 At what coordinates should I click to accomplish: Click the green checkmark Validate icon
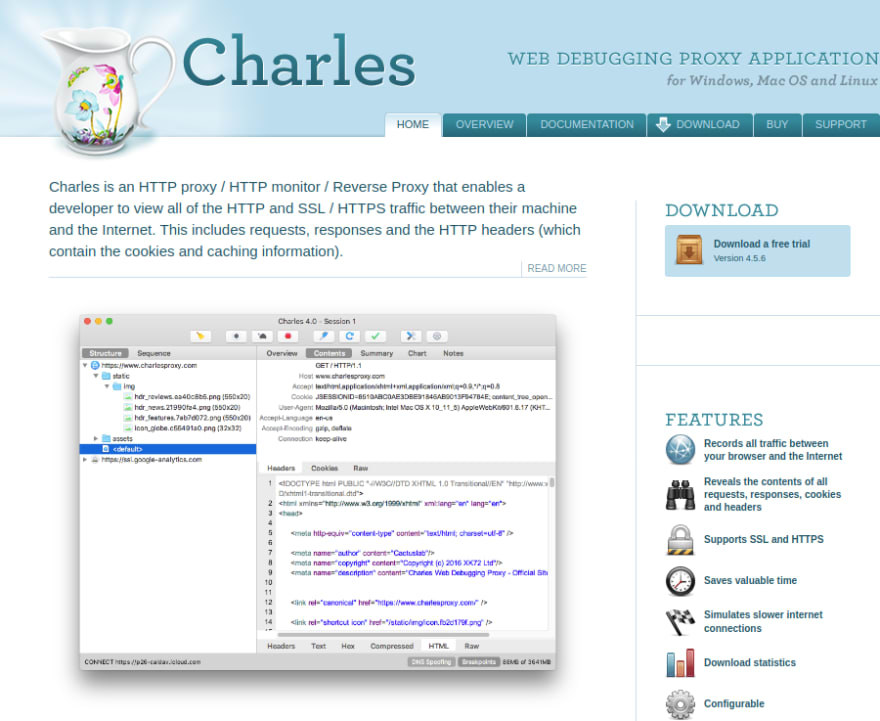click(x=375, y=336)
